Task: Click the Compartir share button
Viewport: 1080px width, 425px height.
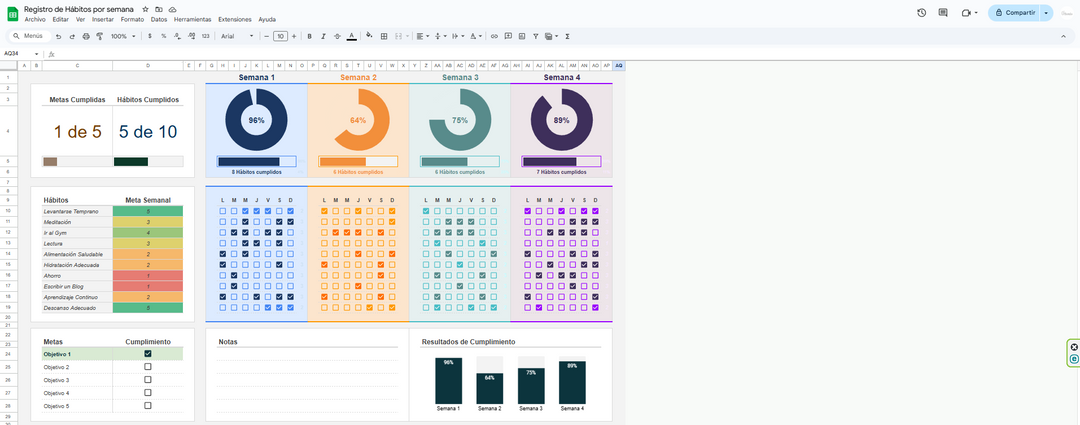Action: tap(1015, 13)
